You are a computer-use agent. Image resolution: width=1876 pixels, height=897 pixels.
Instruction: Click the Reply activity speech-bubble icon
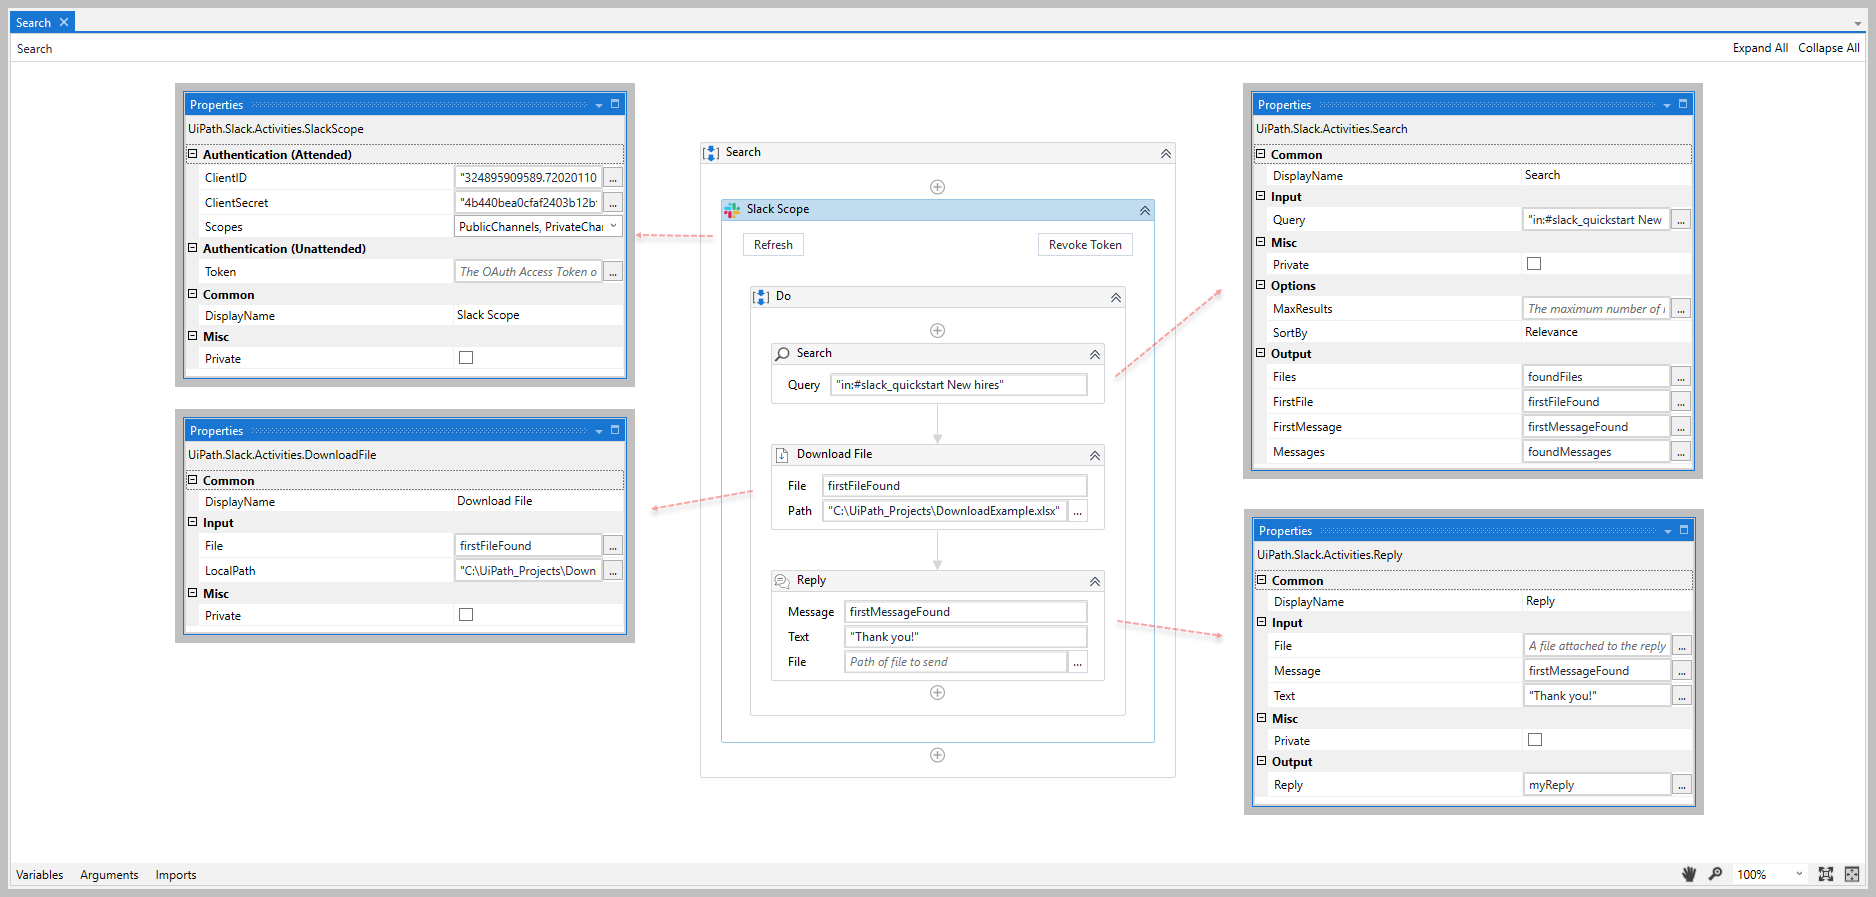click(782, 581)
